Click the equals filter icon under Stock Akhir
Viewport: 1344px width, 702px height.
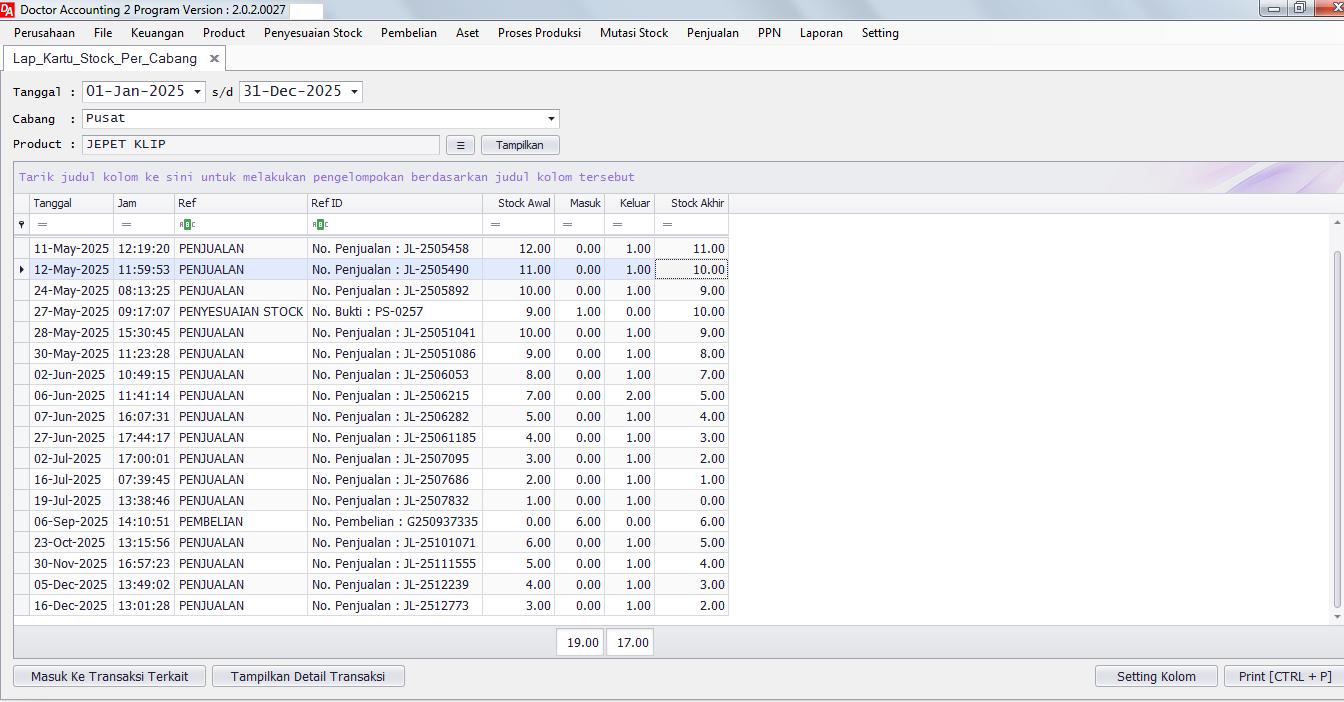coord(667,225)
